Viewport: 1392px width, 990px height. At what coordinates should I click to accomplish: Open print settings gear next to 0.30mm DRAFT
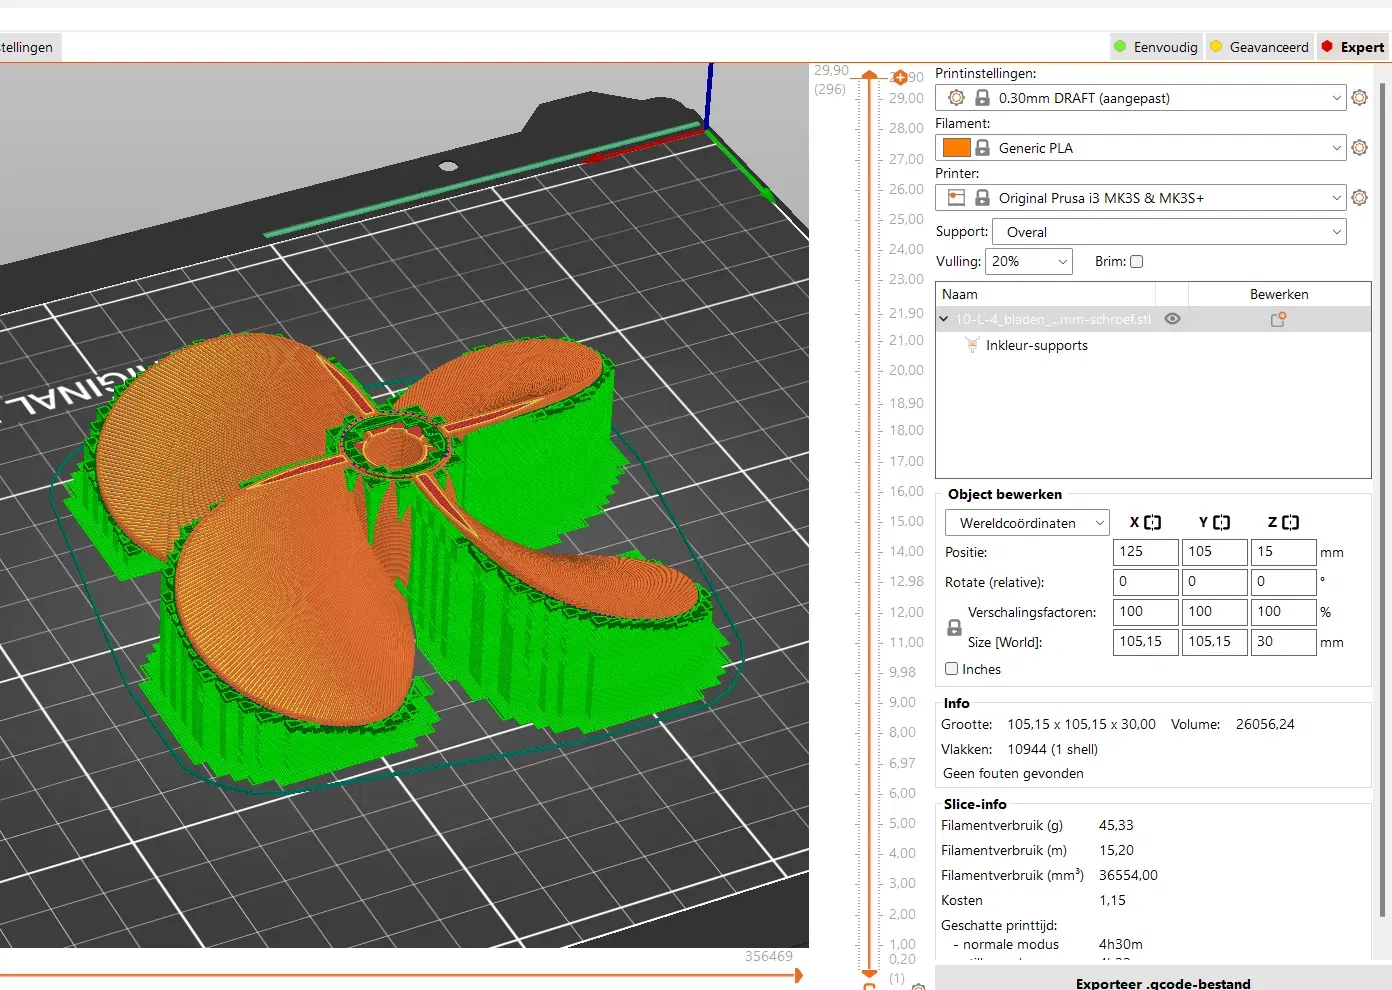(x=1359, y=98)
